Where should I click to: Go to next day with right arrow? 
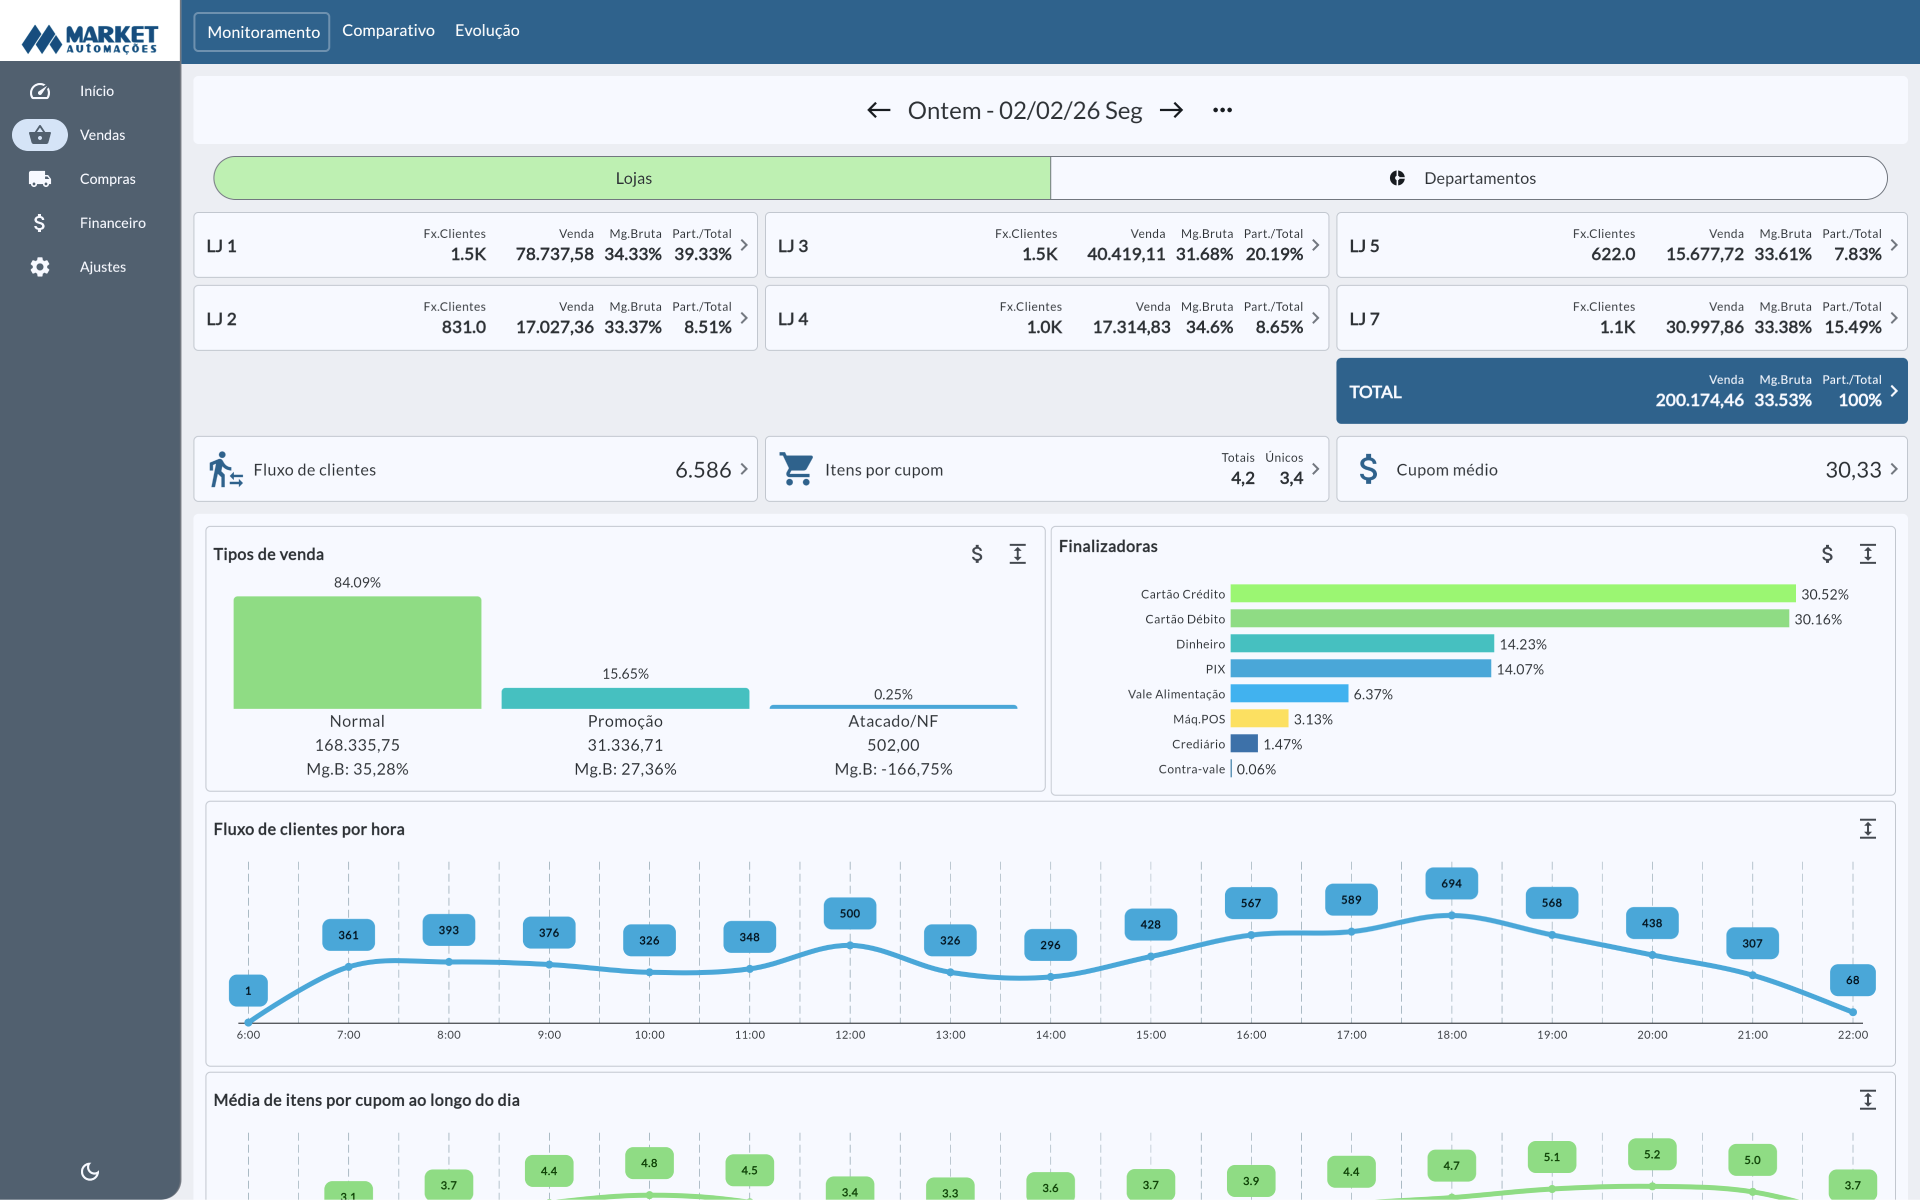(x=1171, y=110)
